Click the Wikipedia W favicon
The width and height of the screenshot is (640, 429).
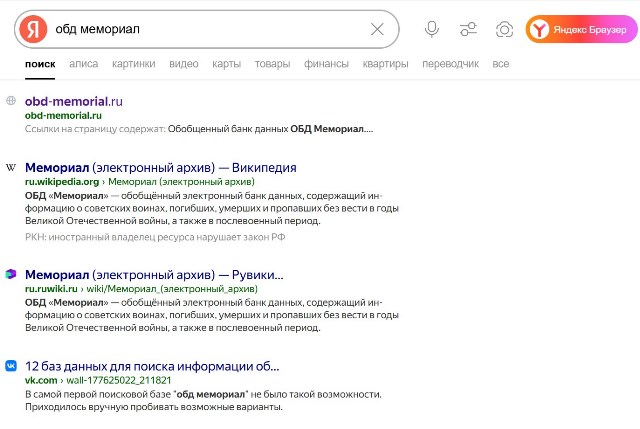[x=11, y=167]
